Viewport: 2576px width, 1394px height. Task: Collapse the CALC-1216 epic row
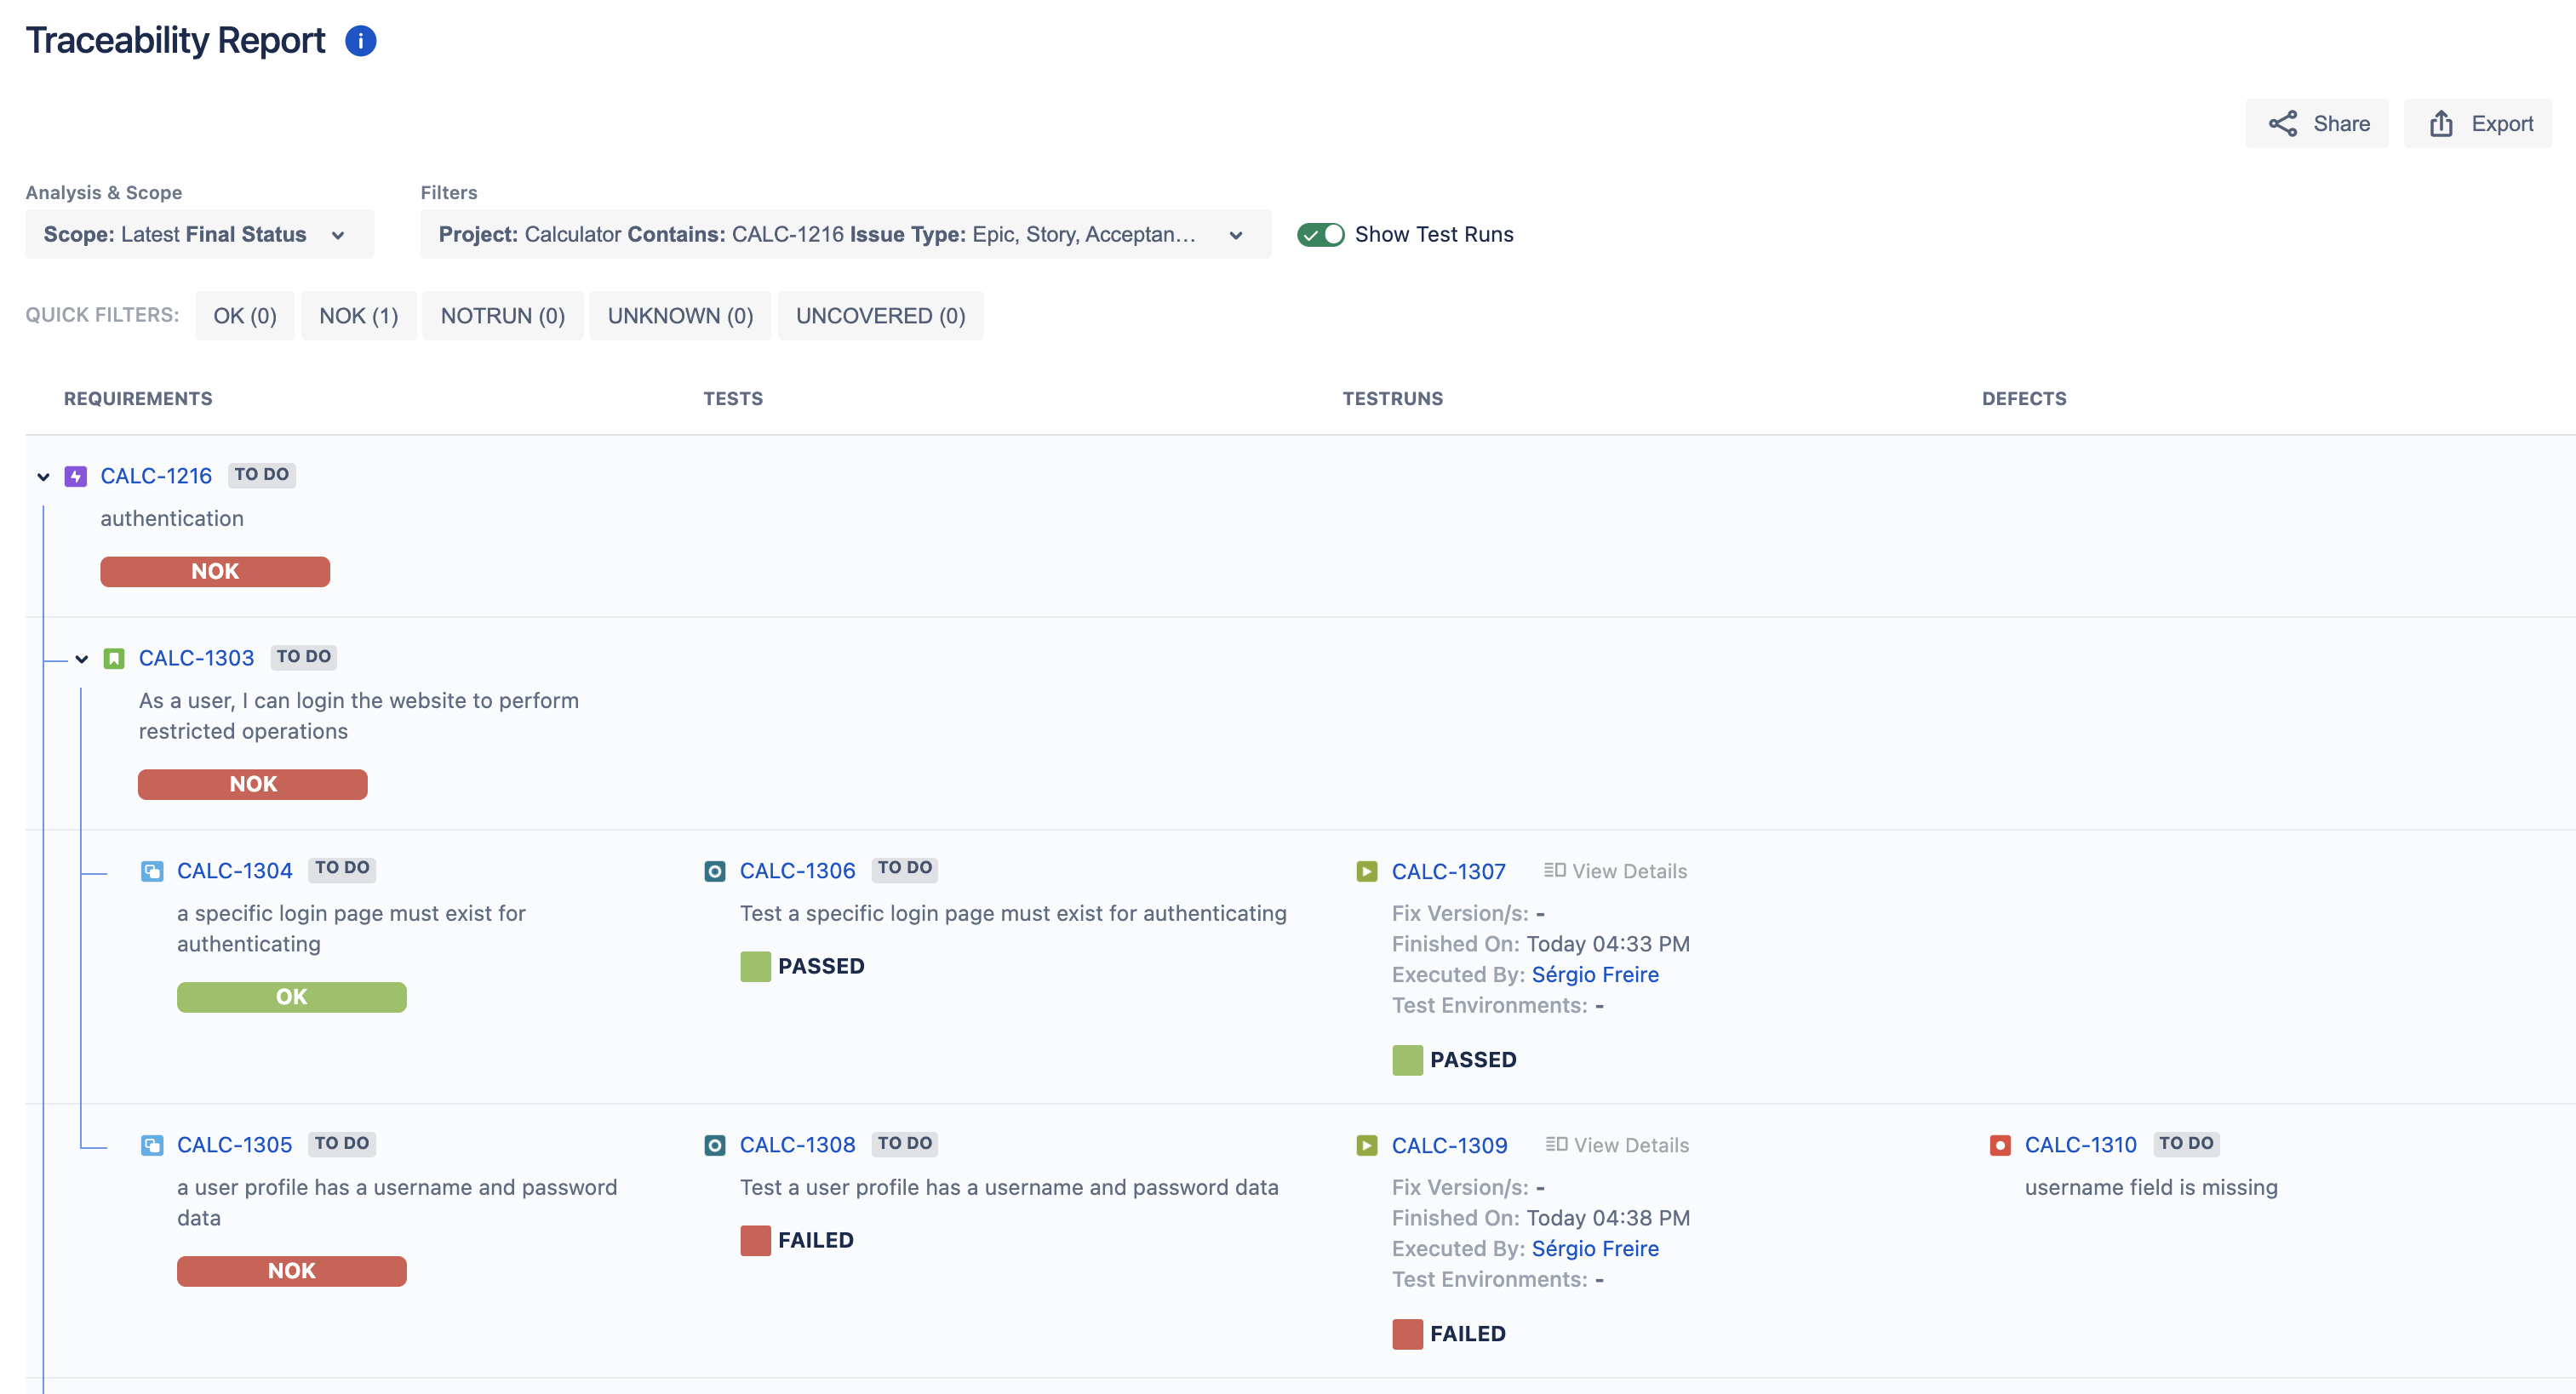pos(43,476)
